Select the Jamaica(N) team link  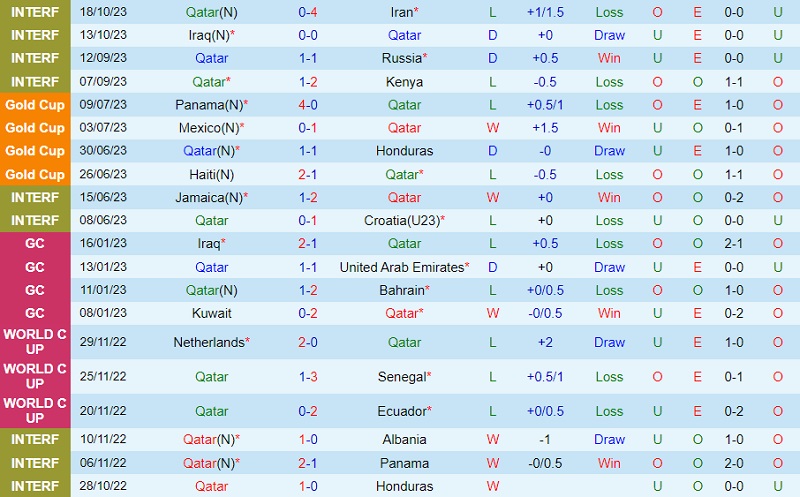[209, 197]
